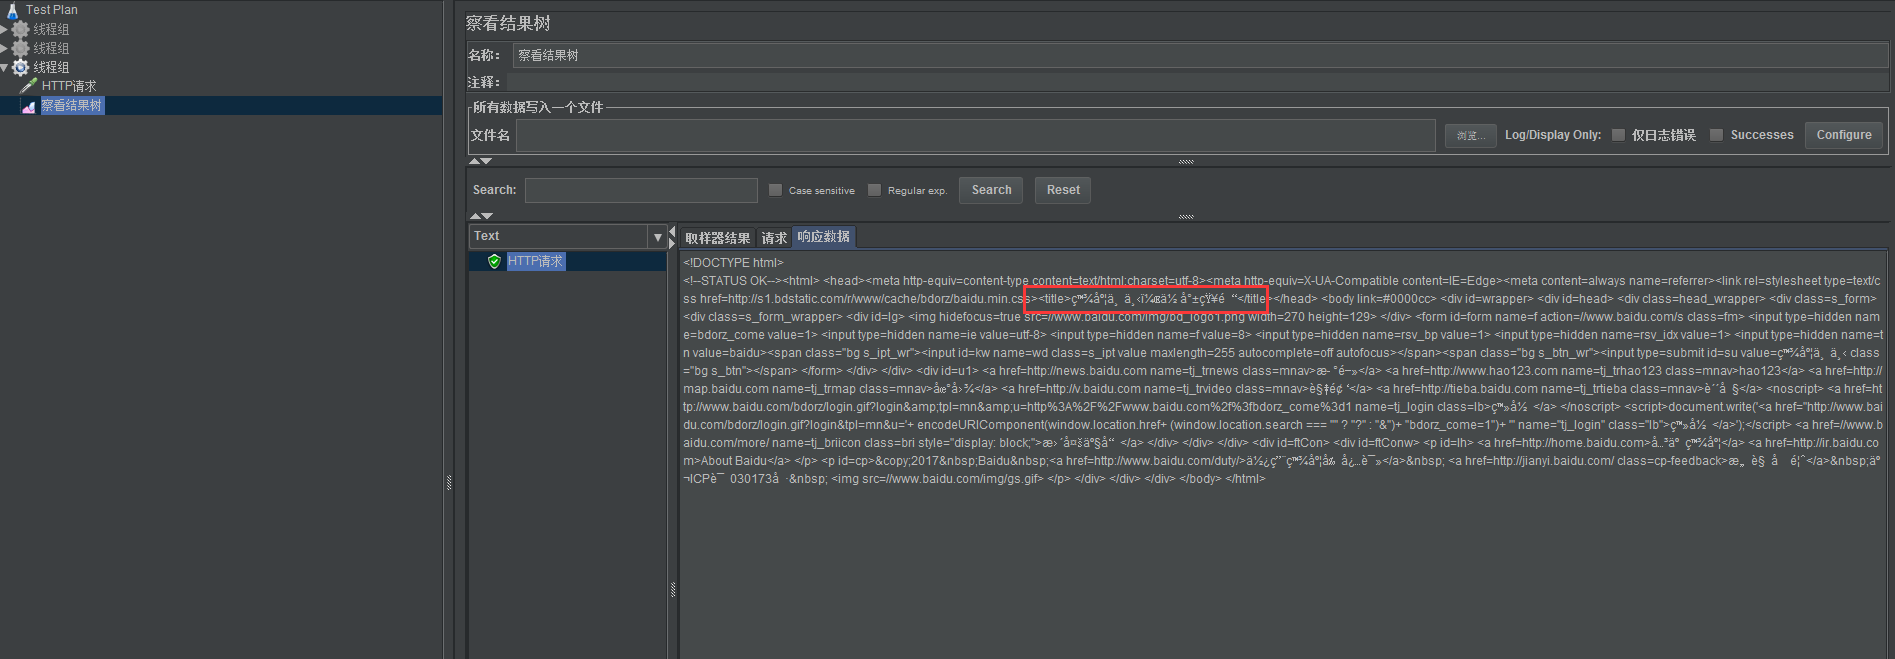Select the 察看结果树 tree node

coord(72,105)
